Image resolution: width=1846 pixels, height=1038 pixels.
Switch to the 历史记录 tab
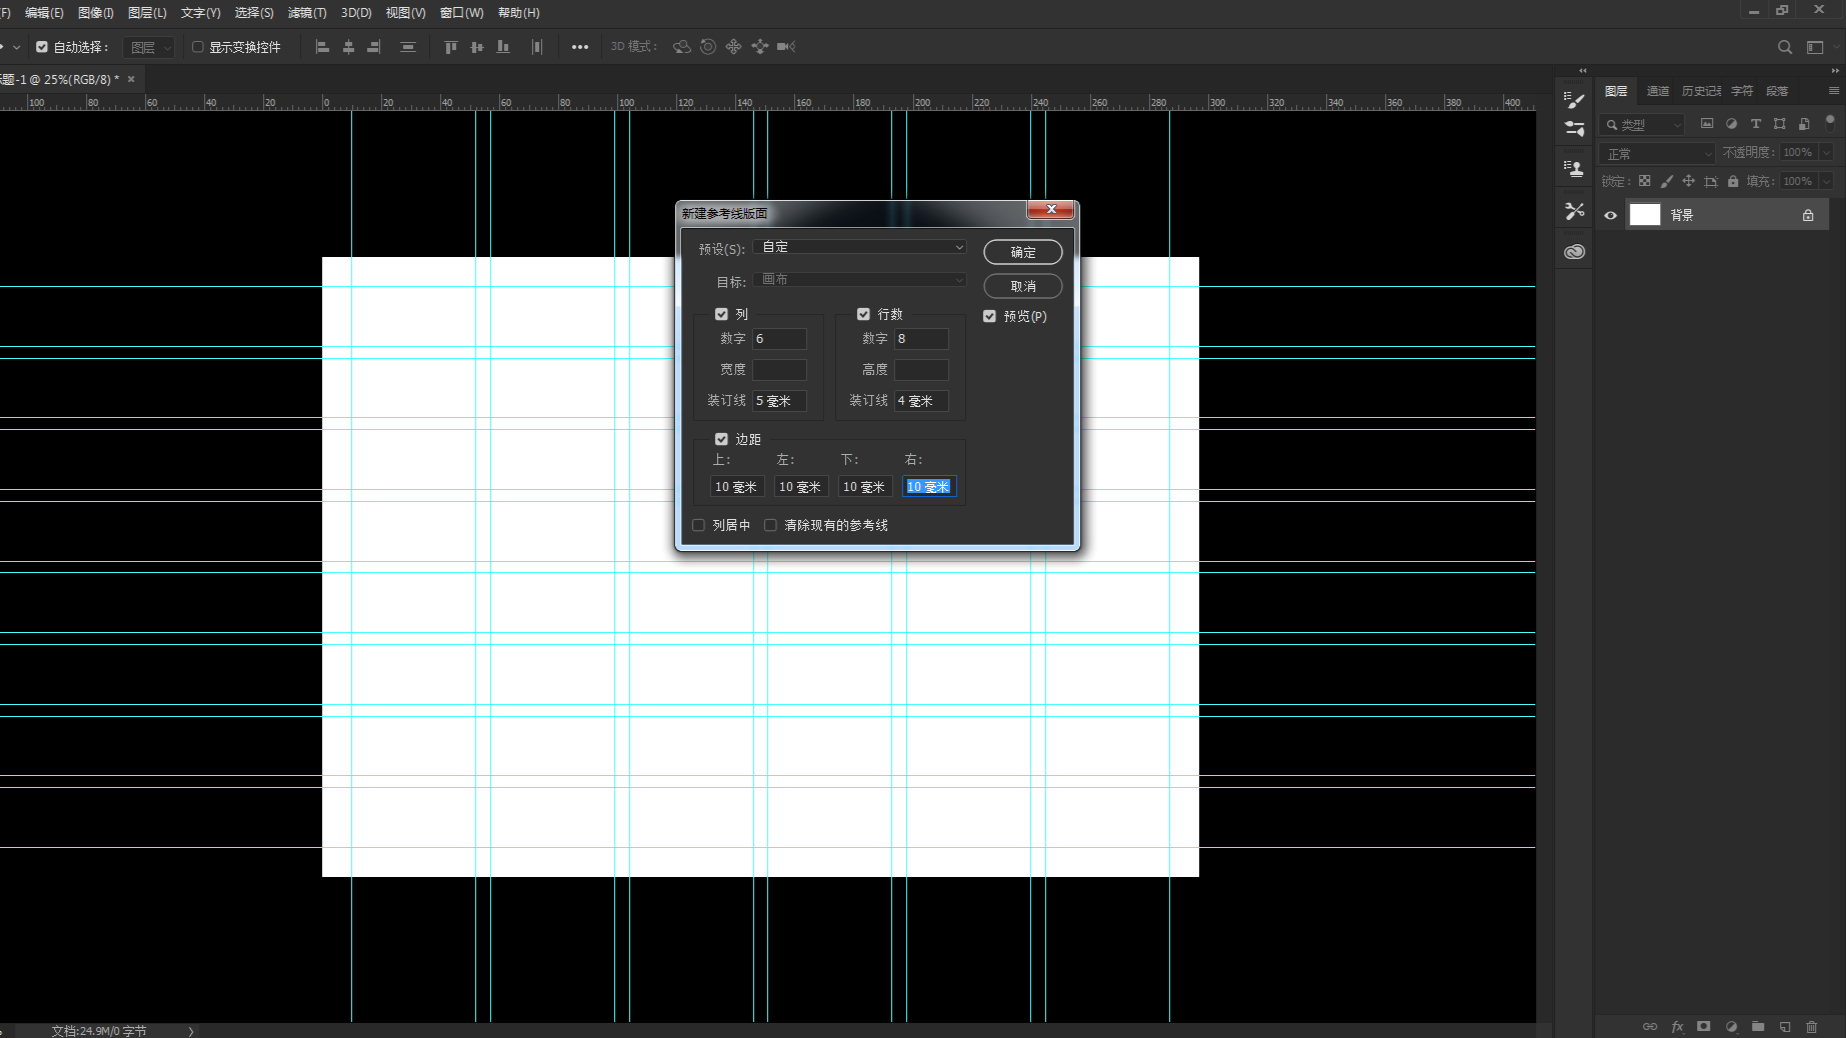[1701, 91]
